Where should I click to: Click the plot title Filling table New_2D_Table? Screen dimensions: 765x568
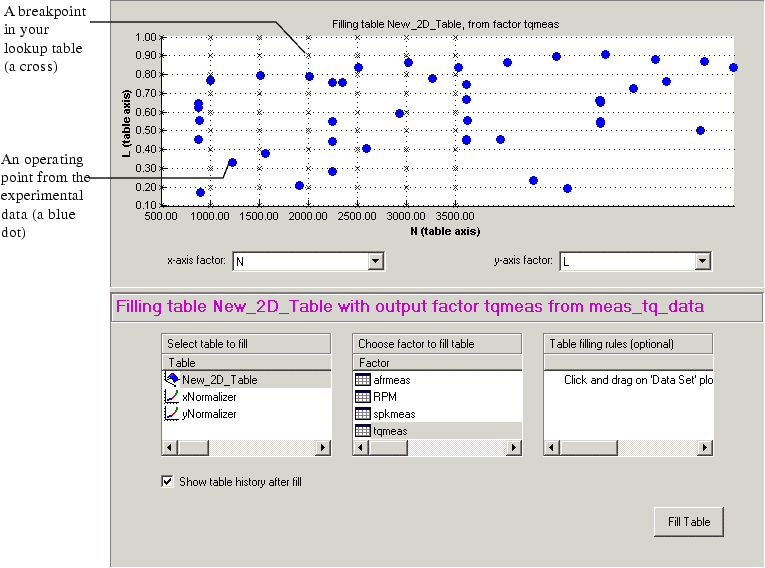[445, 24]
